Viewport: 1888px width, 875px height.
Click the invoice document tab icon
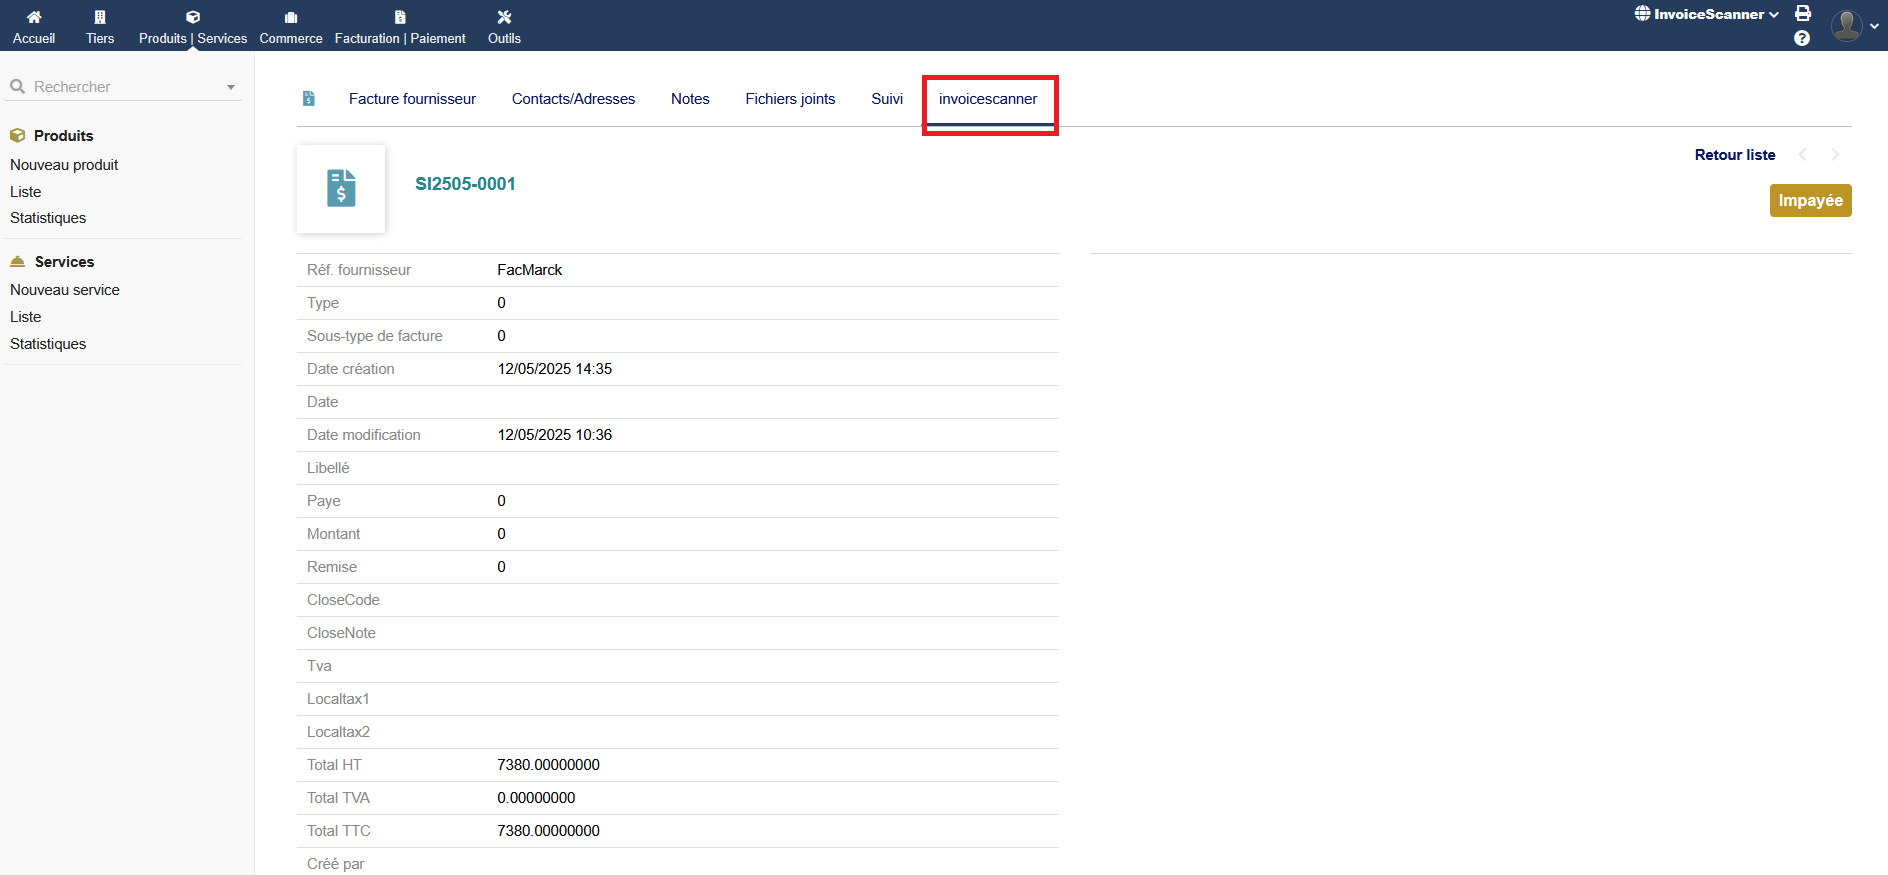pyautogui.click(x=309, y=98)
